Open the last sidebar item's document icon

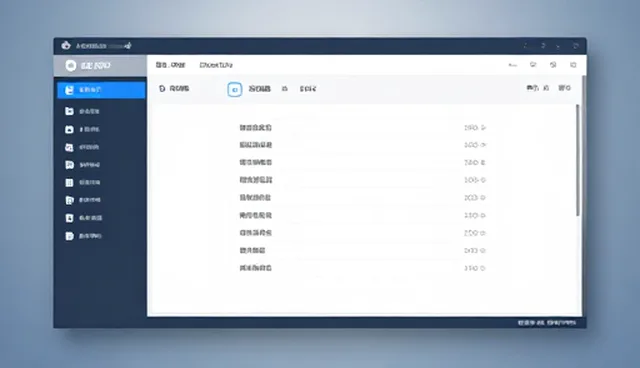[69, 236]
